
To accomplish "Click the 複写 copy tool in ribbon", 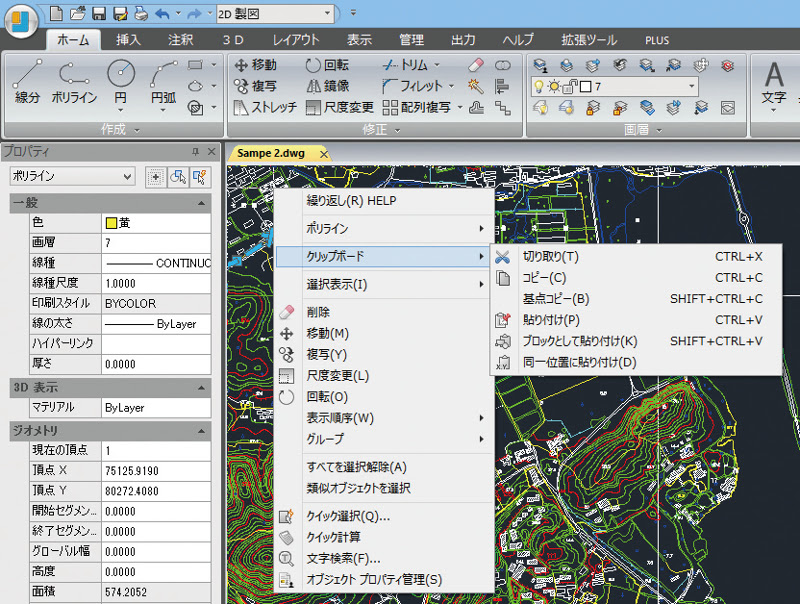I will pos(255,86).
